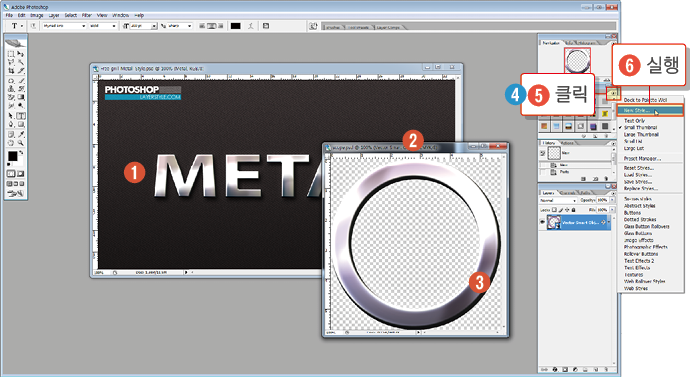Choose Preset Manager from the palette menu
The image size is (690, 377).
[642, 158]
